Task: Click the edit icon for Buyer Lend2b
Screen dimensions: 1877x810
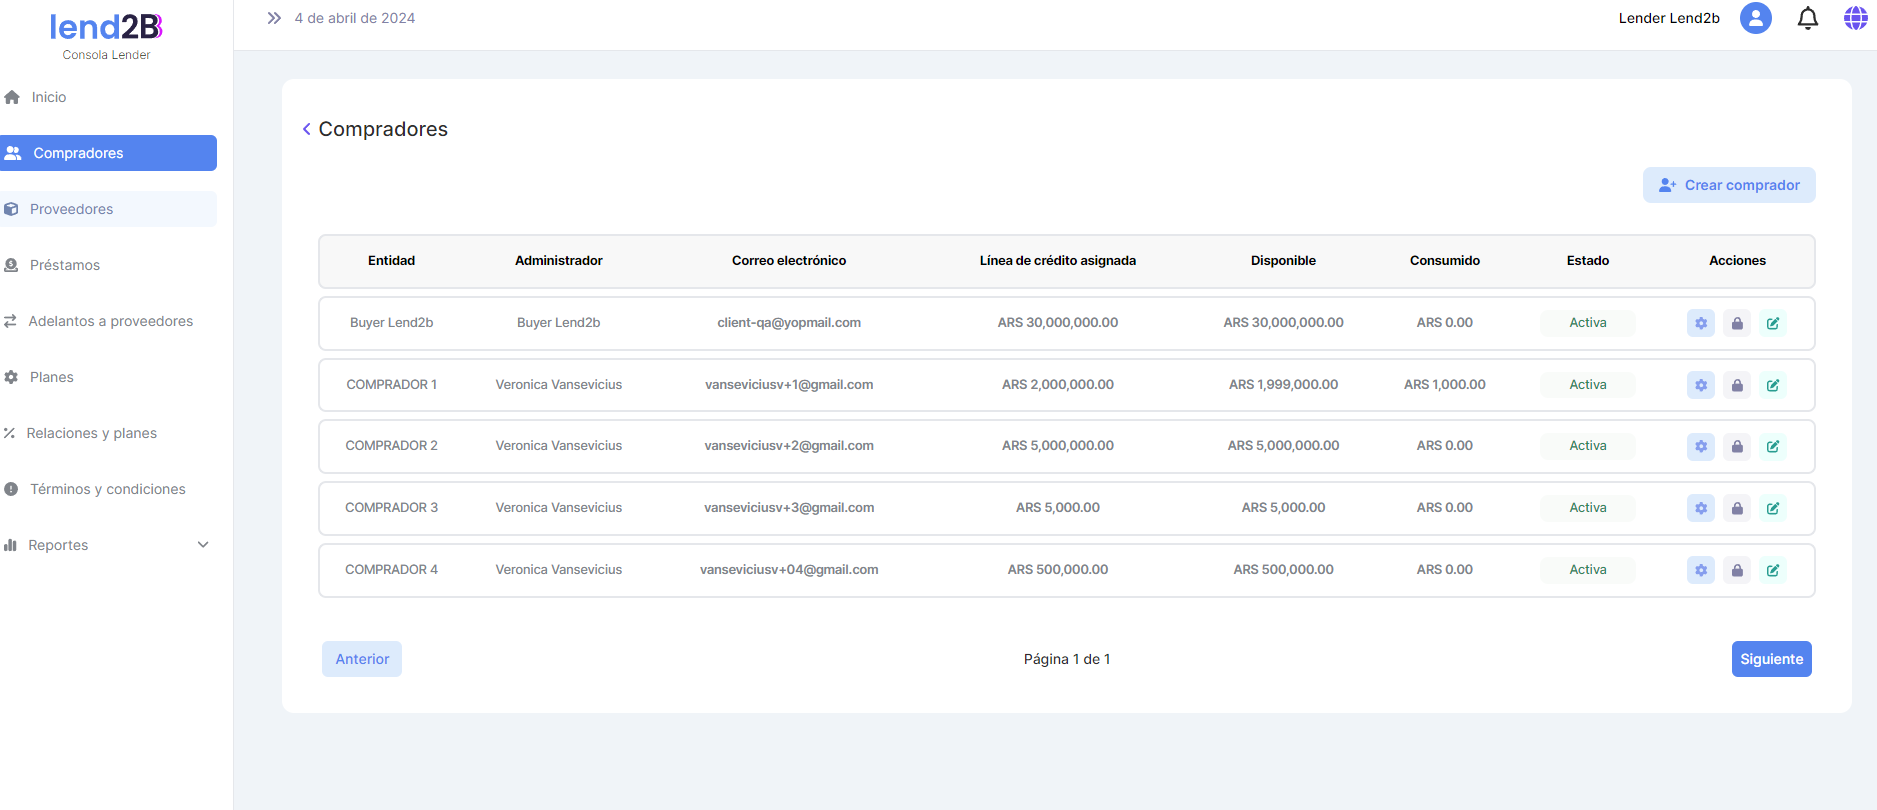Action: (x=1773, y=323)
